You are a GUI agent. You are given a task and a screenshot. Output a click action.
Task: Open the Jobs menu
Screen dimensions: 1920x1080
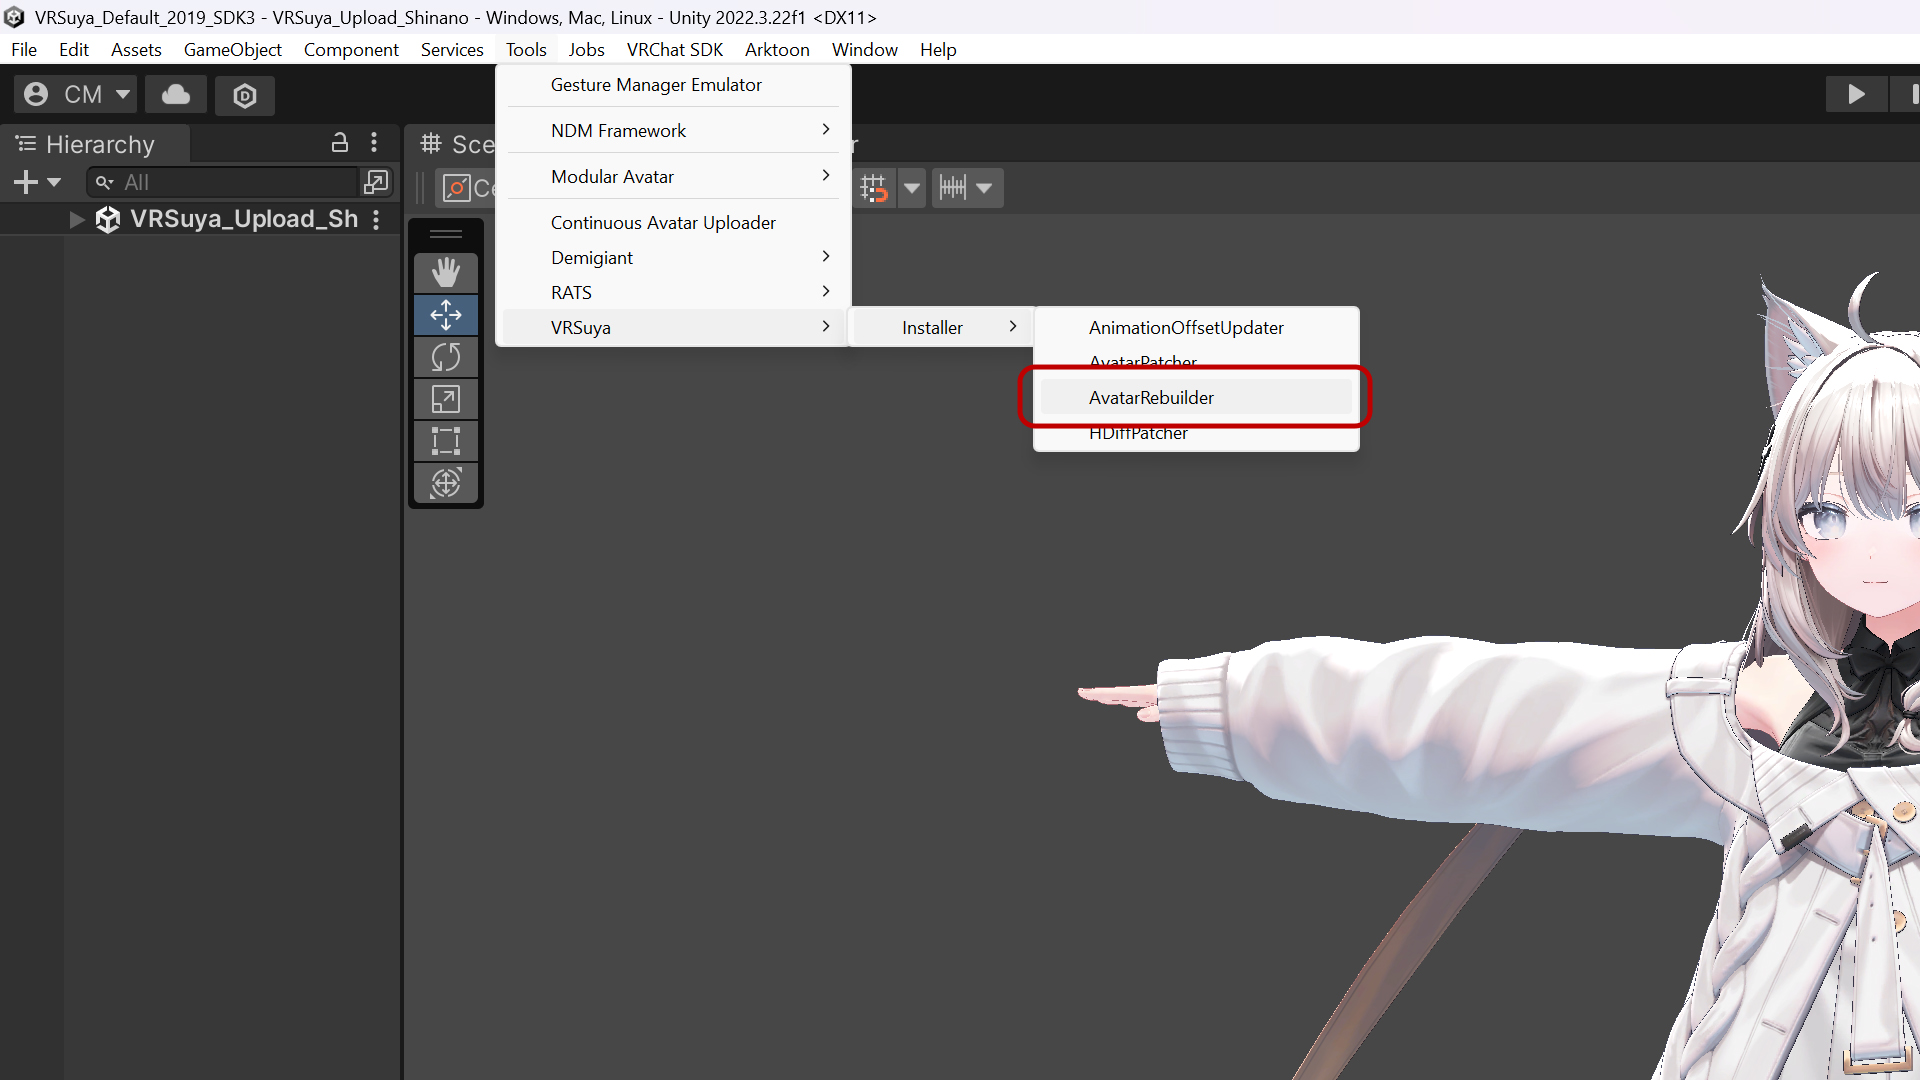point(586,50)
